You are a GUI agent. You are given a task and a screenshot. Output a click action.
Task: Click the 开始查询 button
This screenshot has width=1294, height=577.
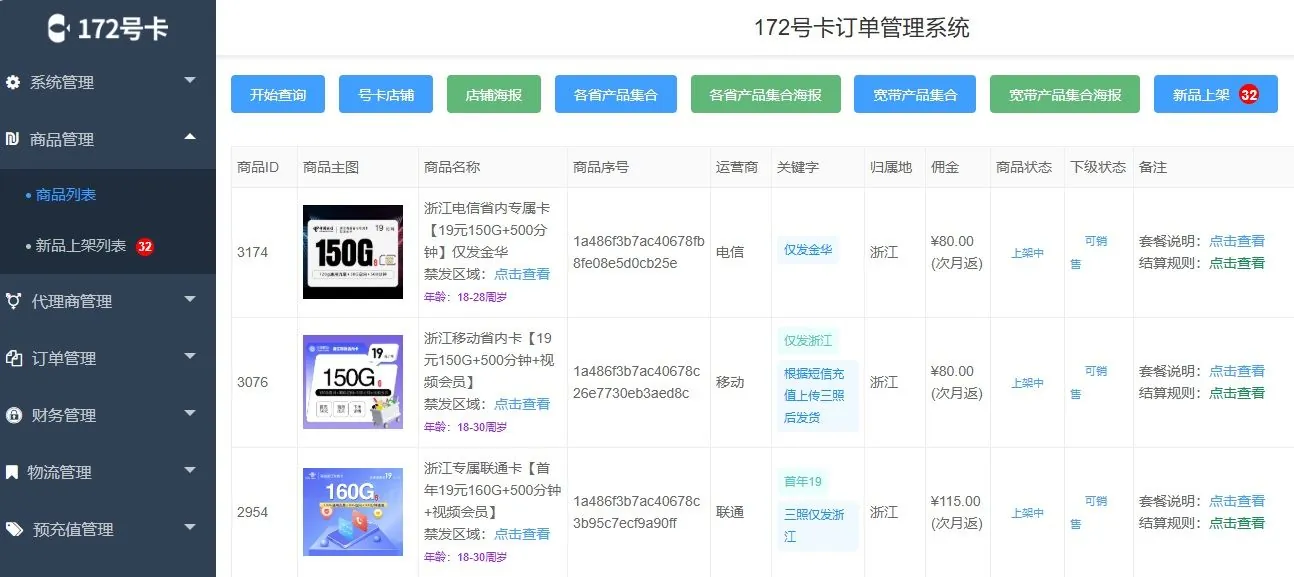(x=278, y=95)
